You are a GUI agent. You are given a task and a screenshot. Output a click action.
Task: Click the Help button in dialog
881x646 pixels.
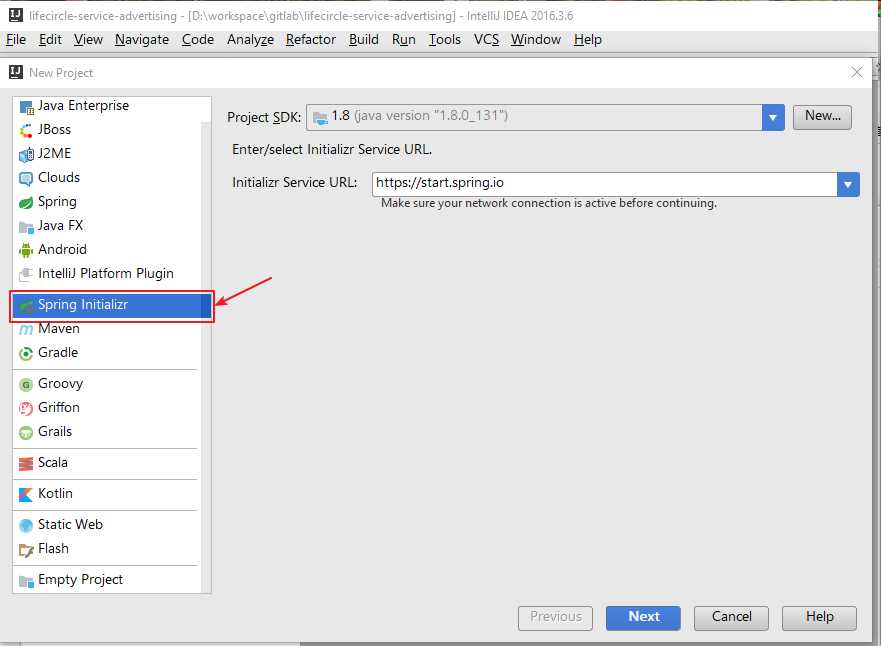click(819, 618)
